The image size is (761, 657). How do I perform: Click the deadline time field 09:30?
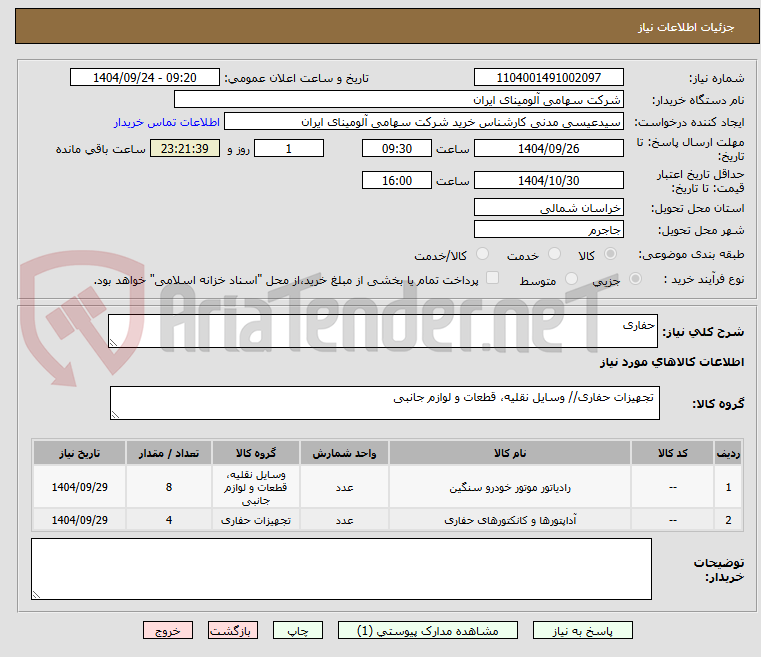click(x=397, y=148)
